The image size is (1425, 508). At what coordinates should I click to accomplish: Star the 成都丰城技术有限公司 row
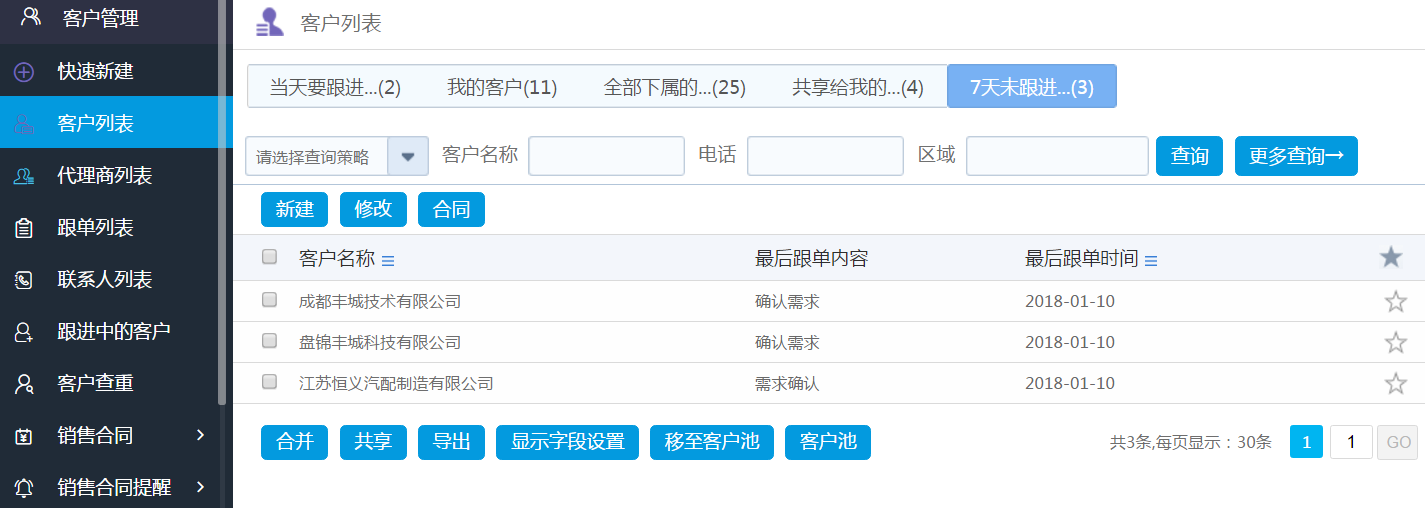tap(1395, 301)
